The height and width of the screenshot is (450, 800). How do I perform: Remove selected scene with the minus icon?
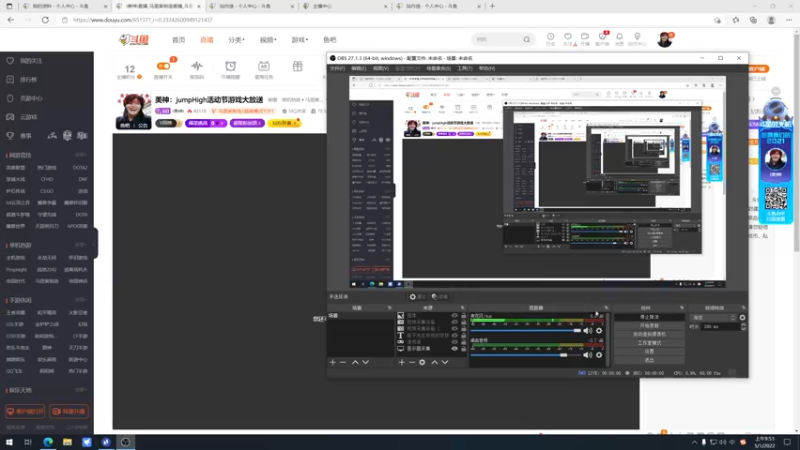click(343, 362)
